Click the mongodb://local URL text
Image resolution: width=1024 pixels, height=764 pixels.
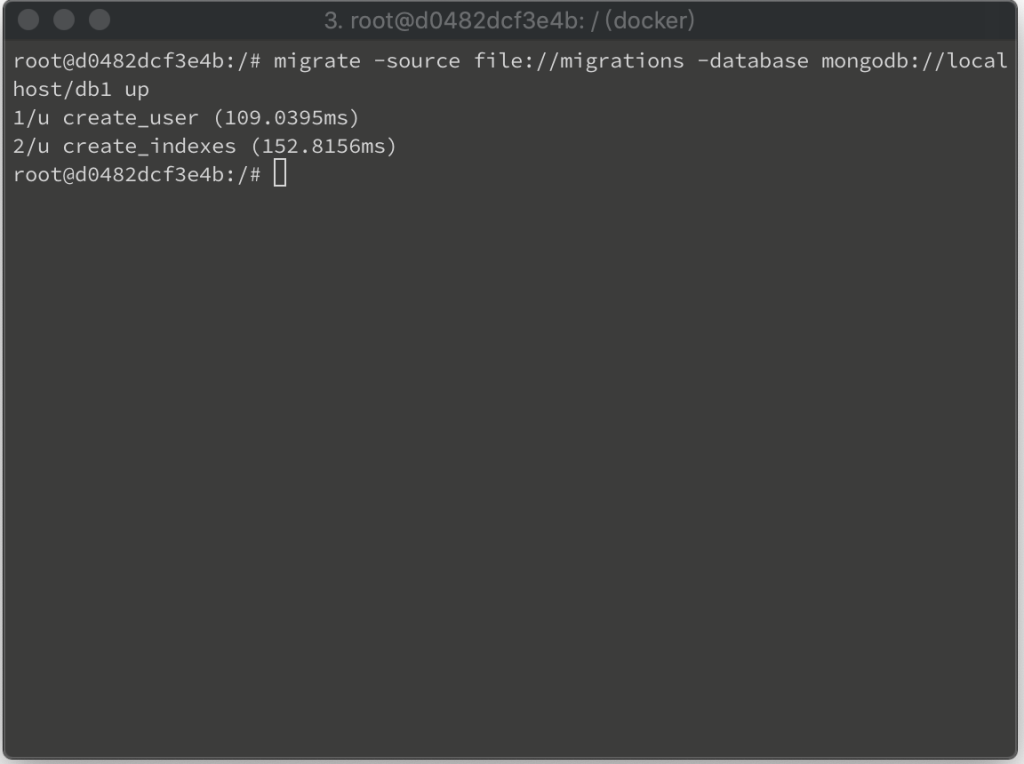[x=914, y=61]
